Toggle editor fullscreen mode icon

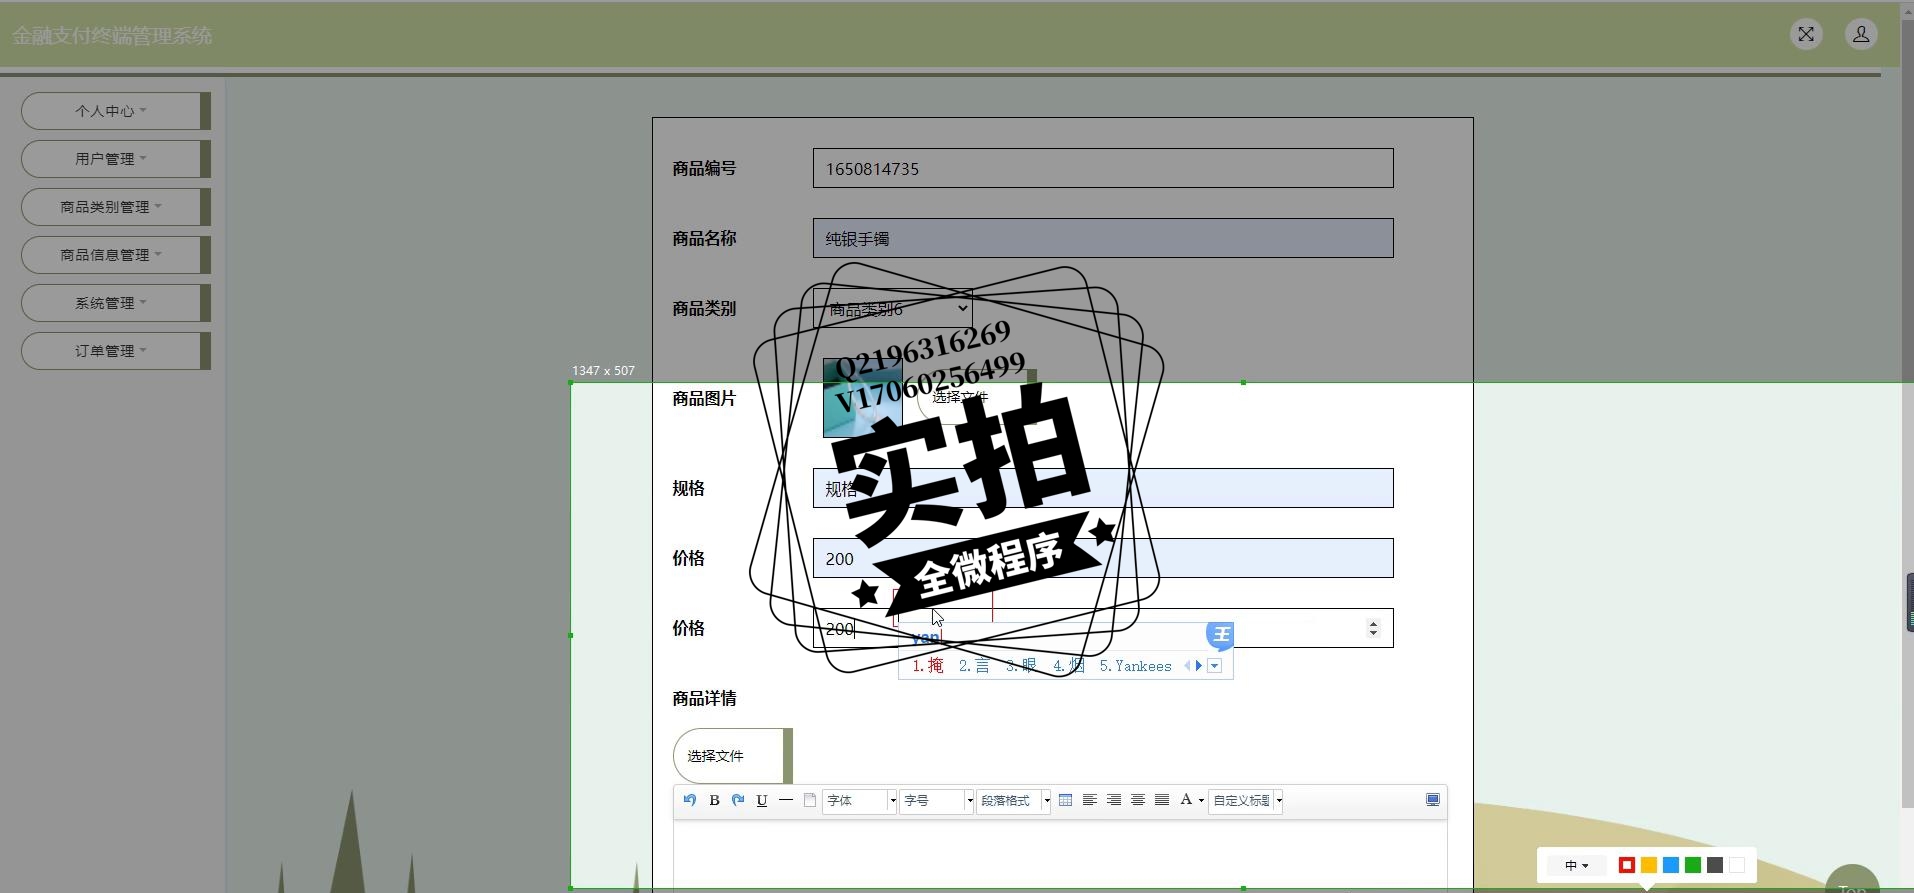point(1433,800)
